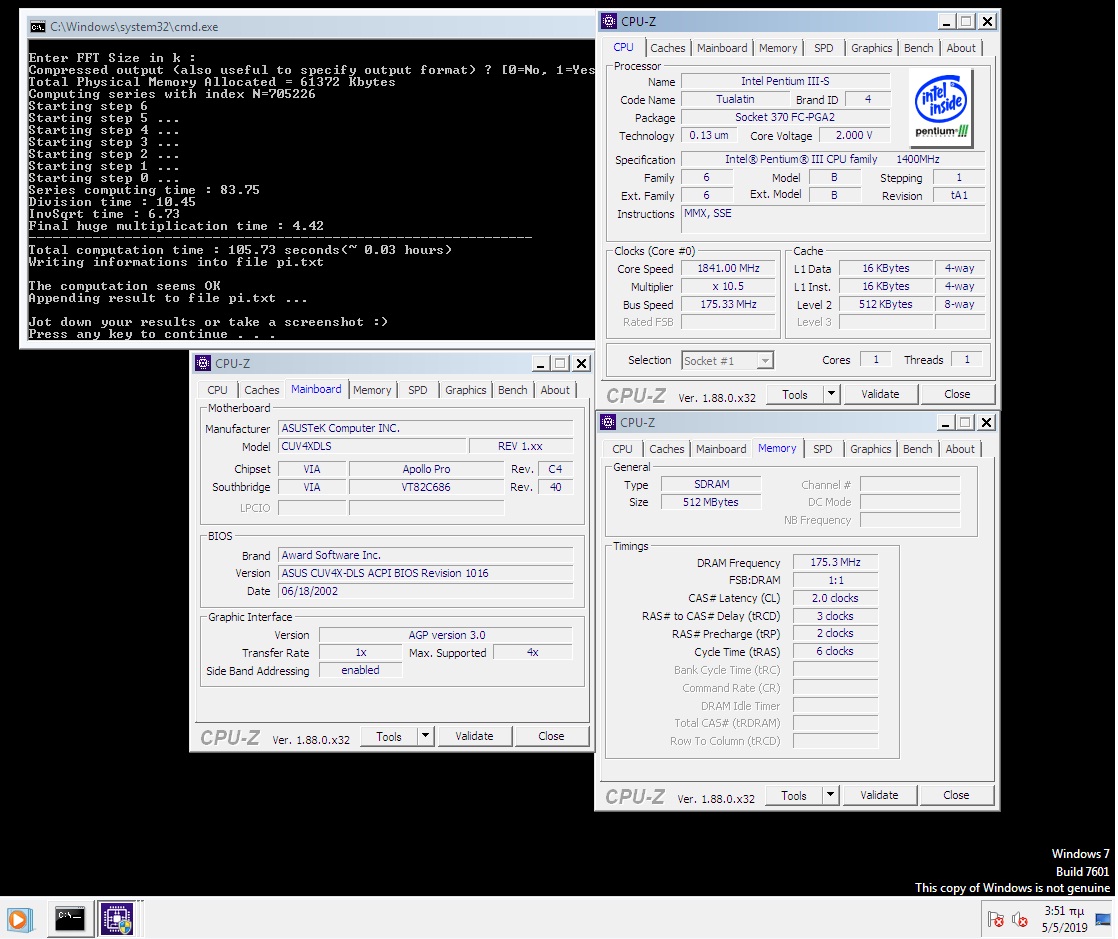Click the 512 MBytes memory size field
The height and width of the screenshot is (939, 1118).
711,502
